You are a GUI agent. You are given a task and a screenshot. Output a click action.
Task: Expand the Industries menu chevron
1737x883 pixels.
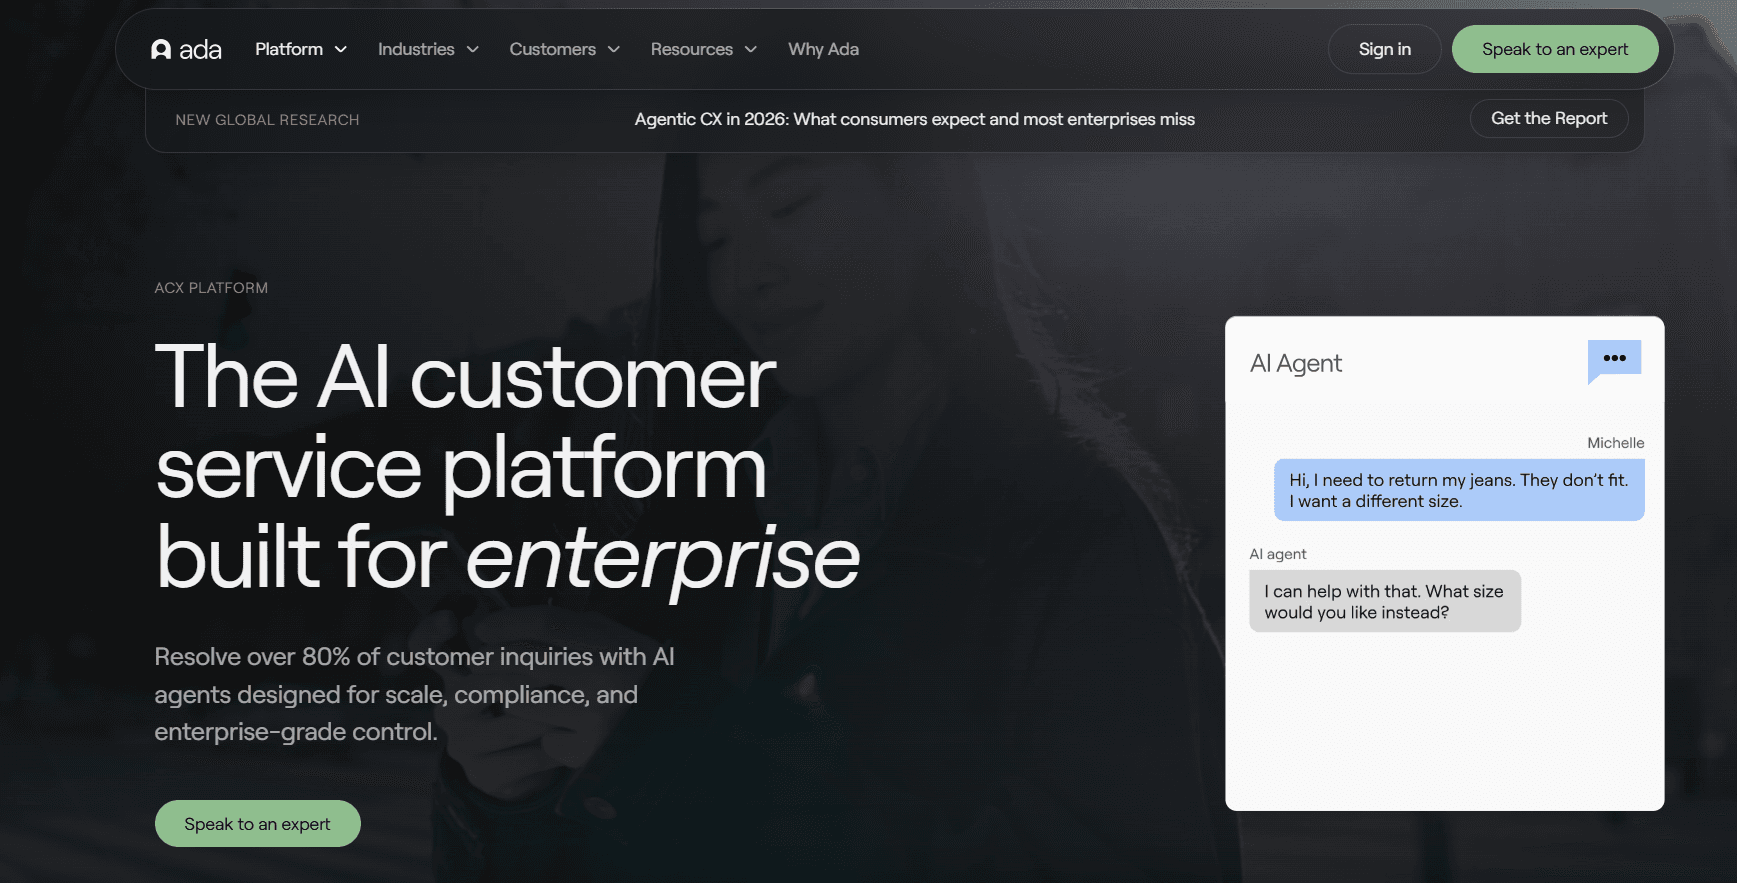pyautogui.click(x=473, y=49)
